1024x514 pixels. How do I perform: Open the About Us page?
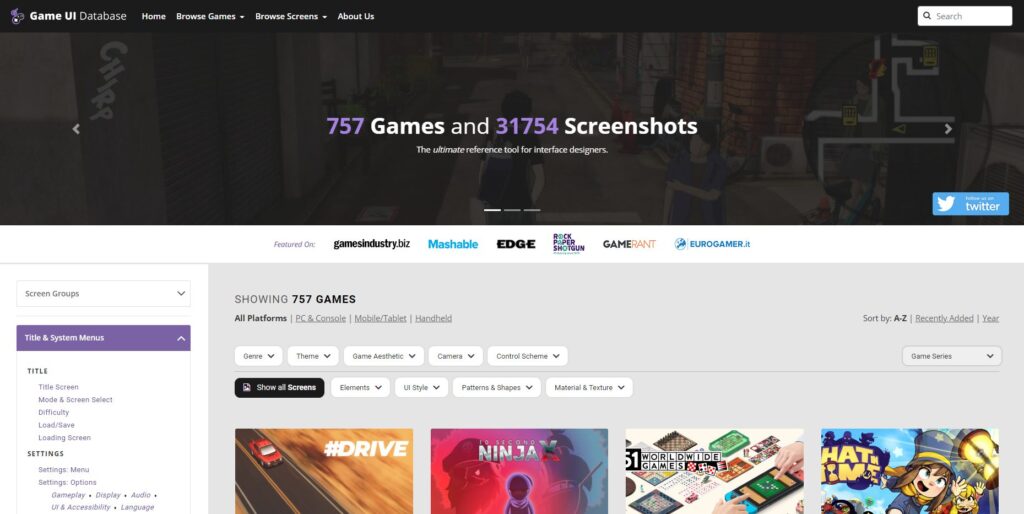356,16
